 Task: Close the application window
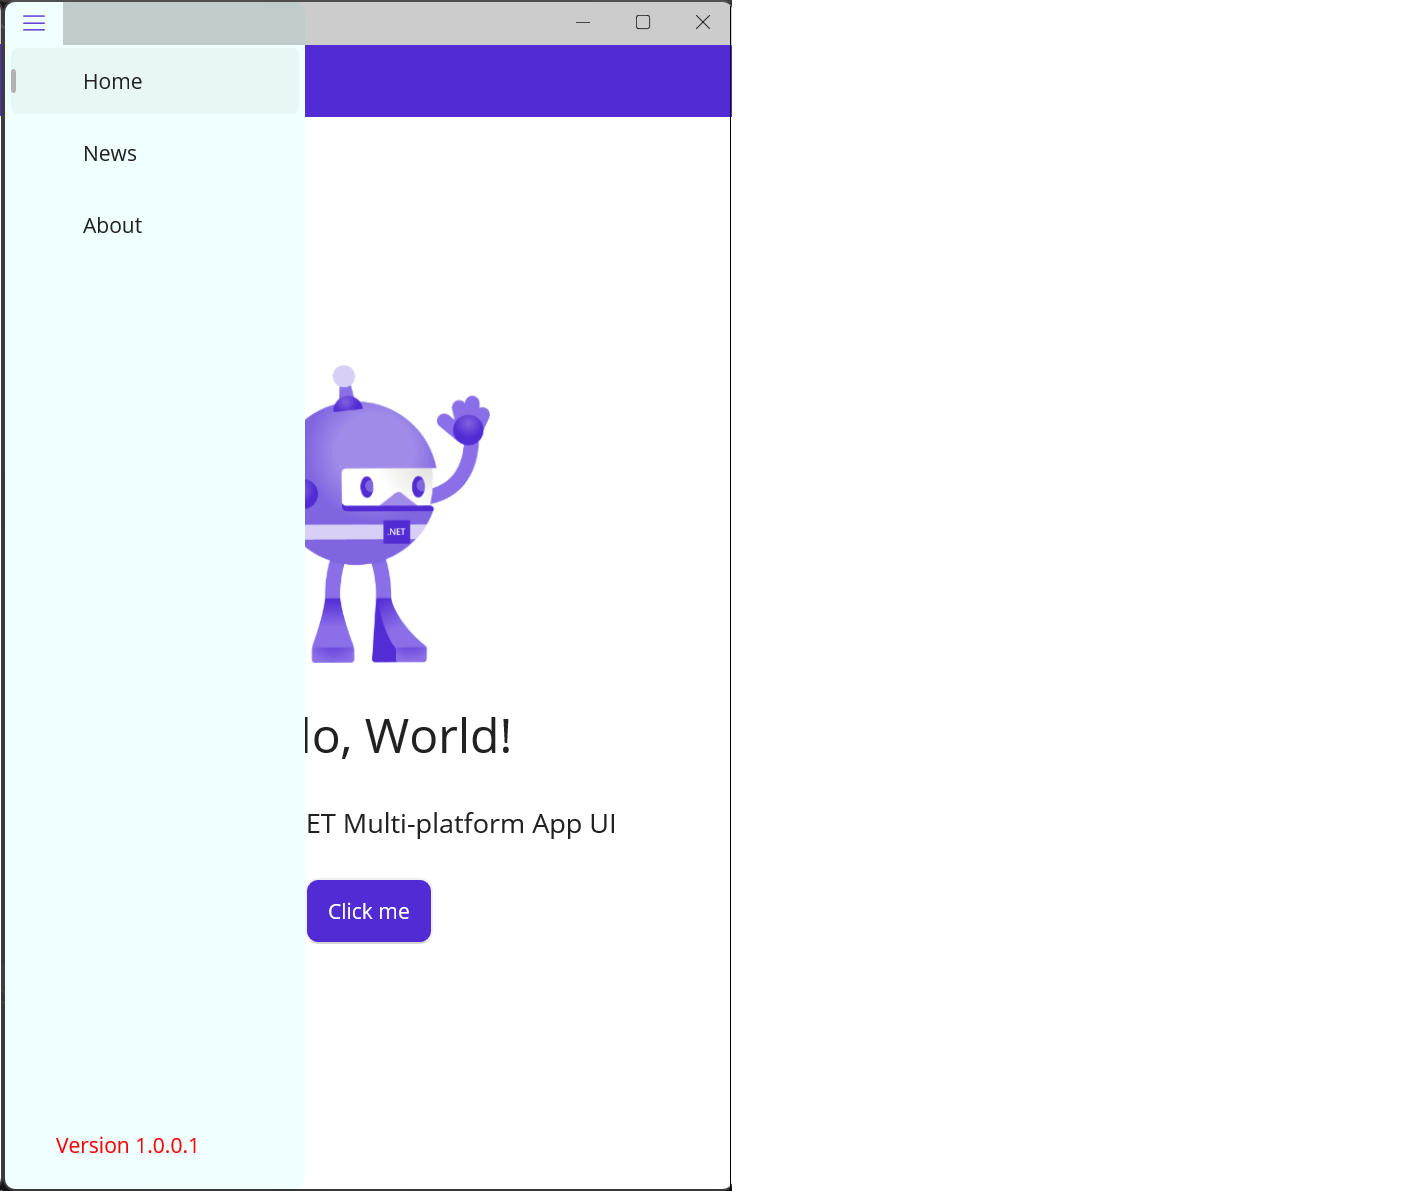click(703, 22)
